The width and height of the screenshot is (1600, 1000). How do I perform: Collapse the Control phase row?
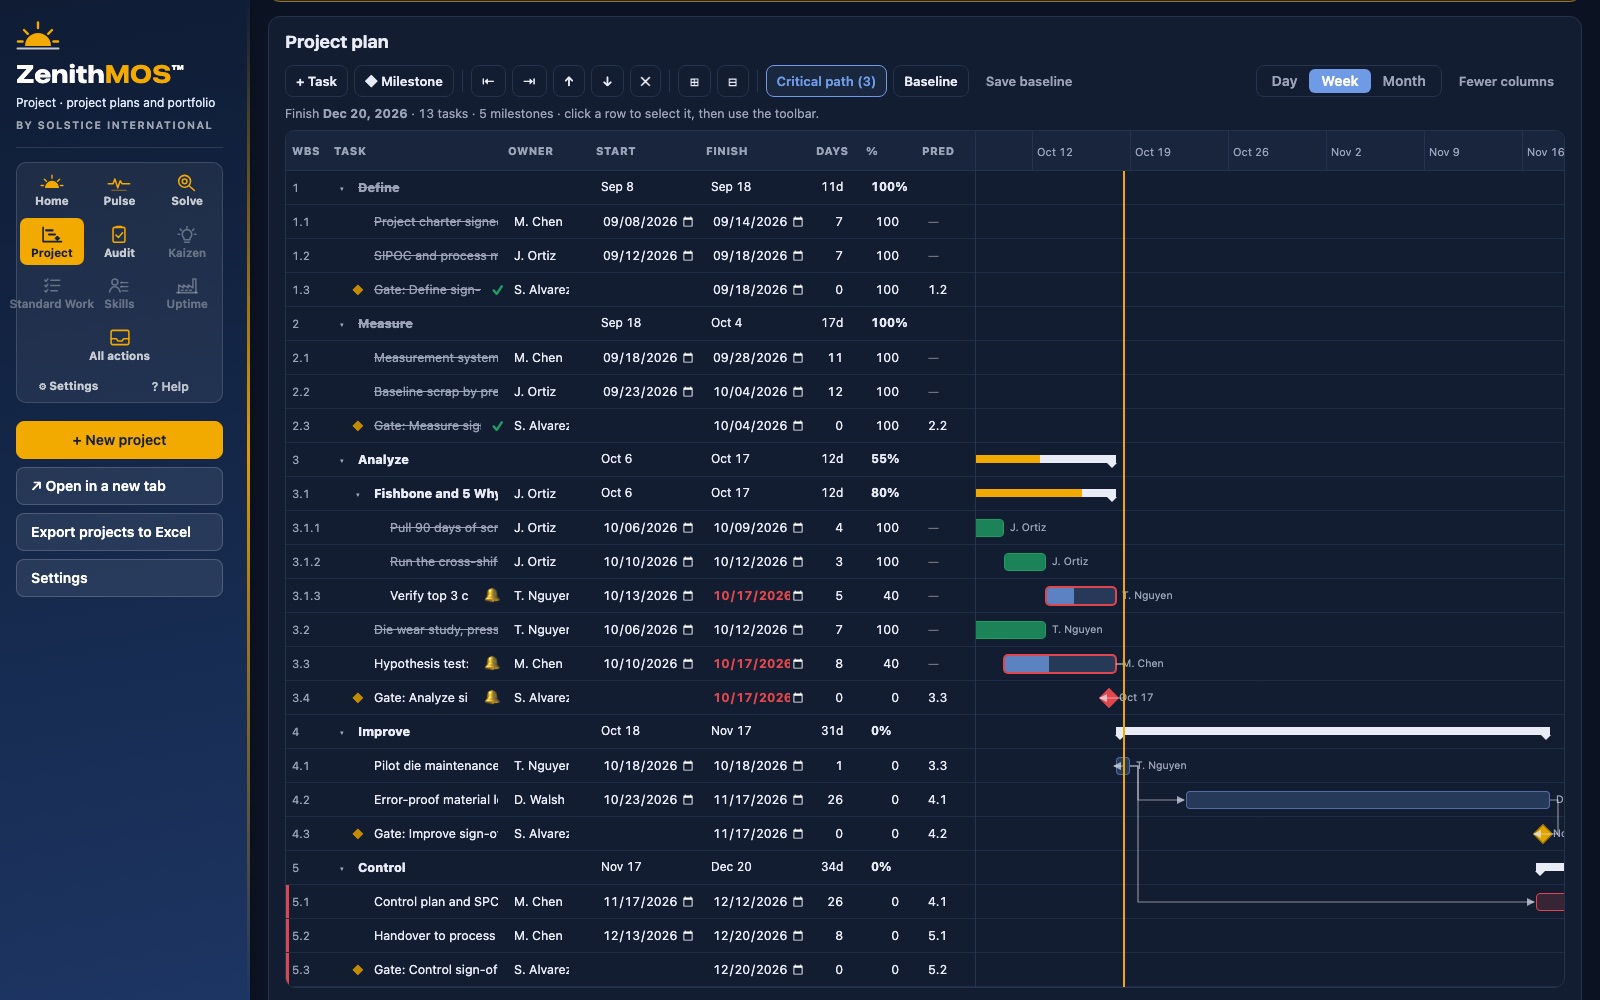point(342,868)
